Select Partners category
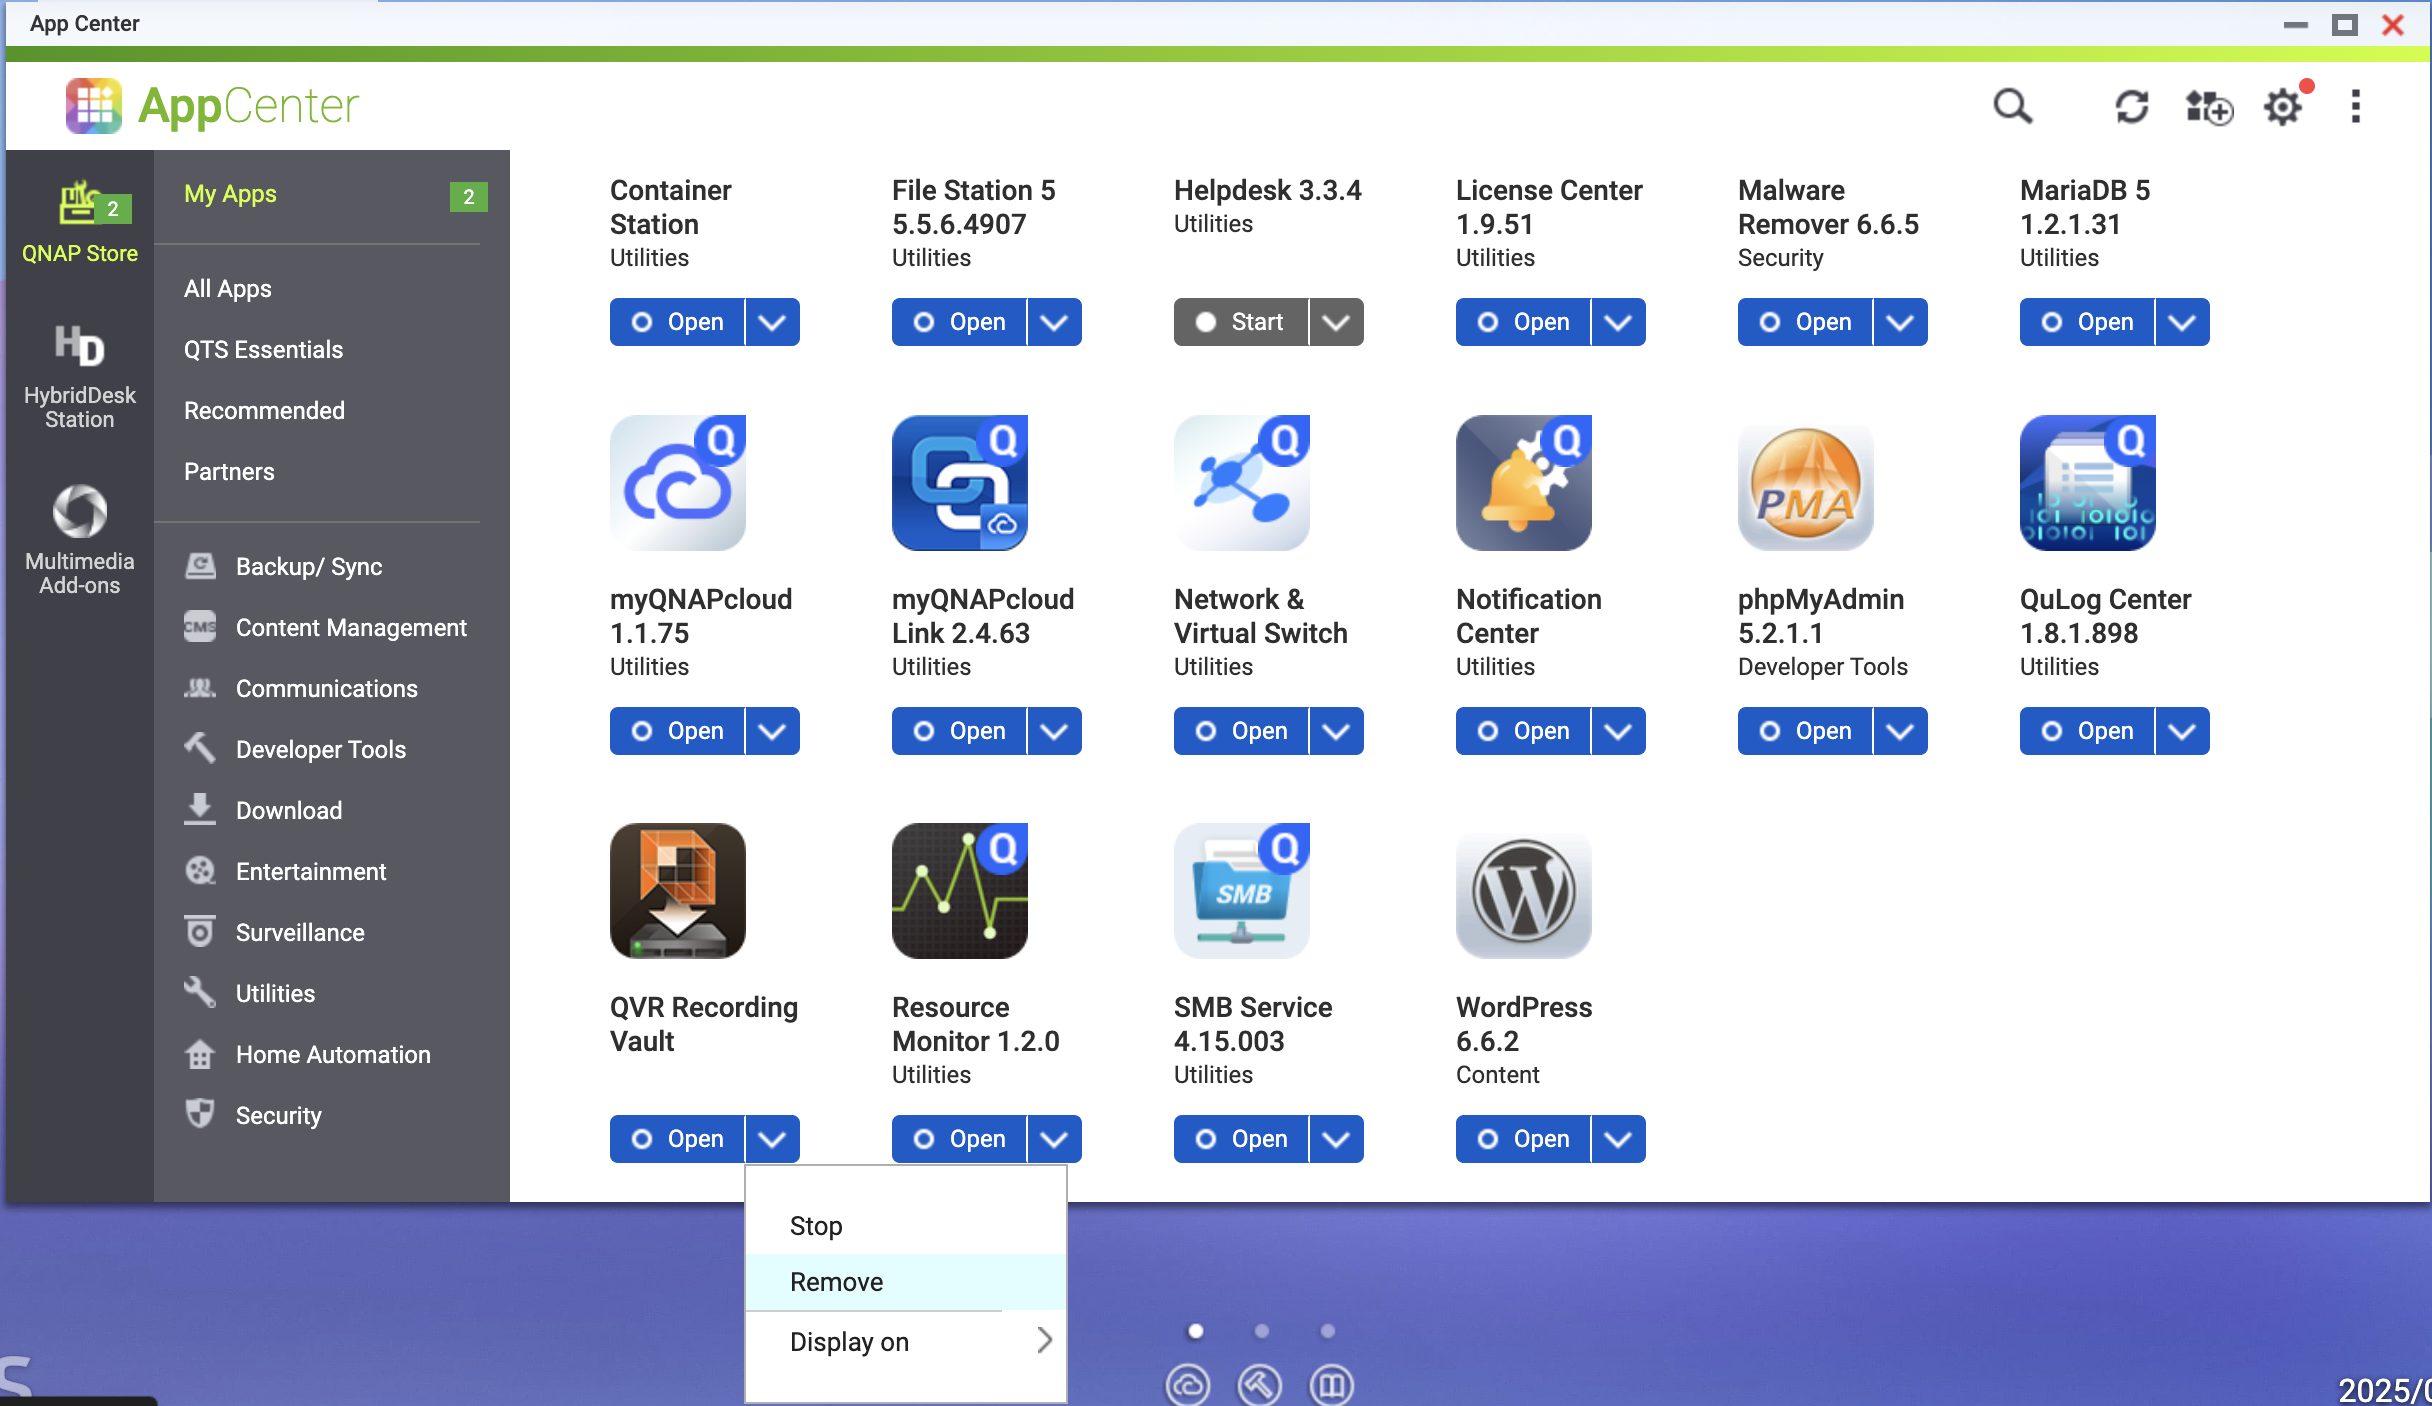Image resolution: width=2432 pixels, height=1406 pixels. (229, 472)
